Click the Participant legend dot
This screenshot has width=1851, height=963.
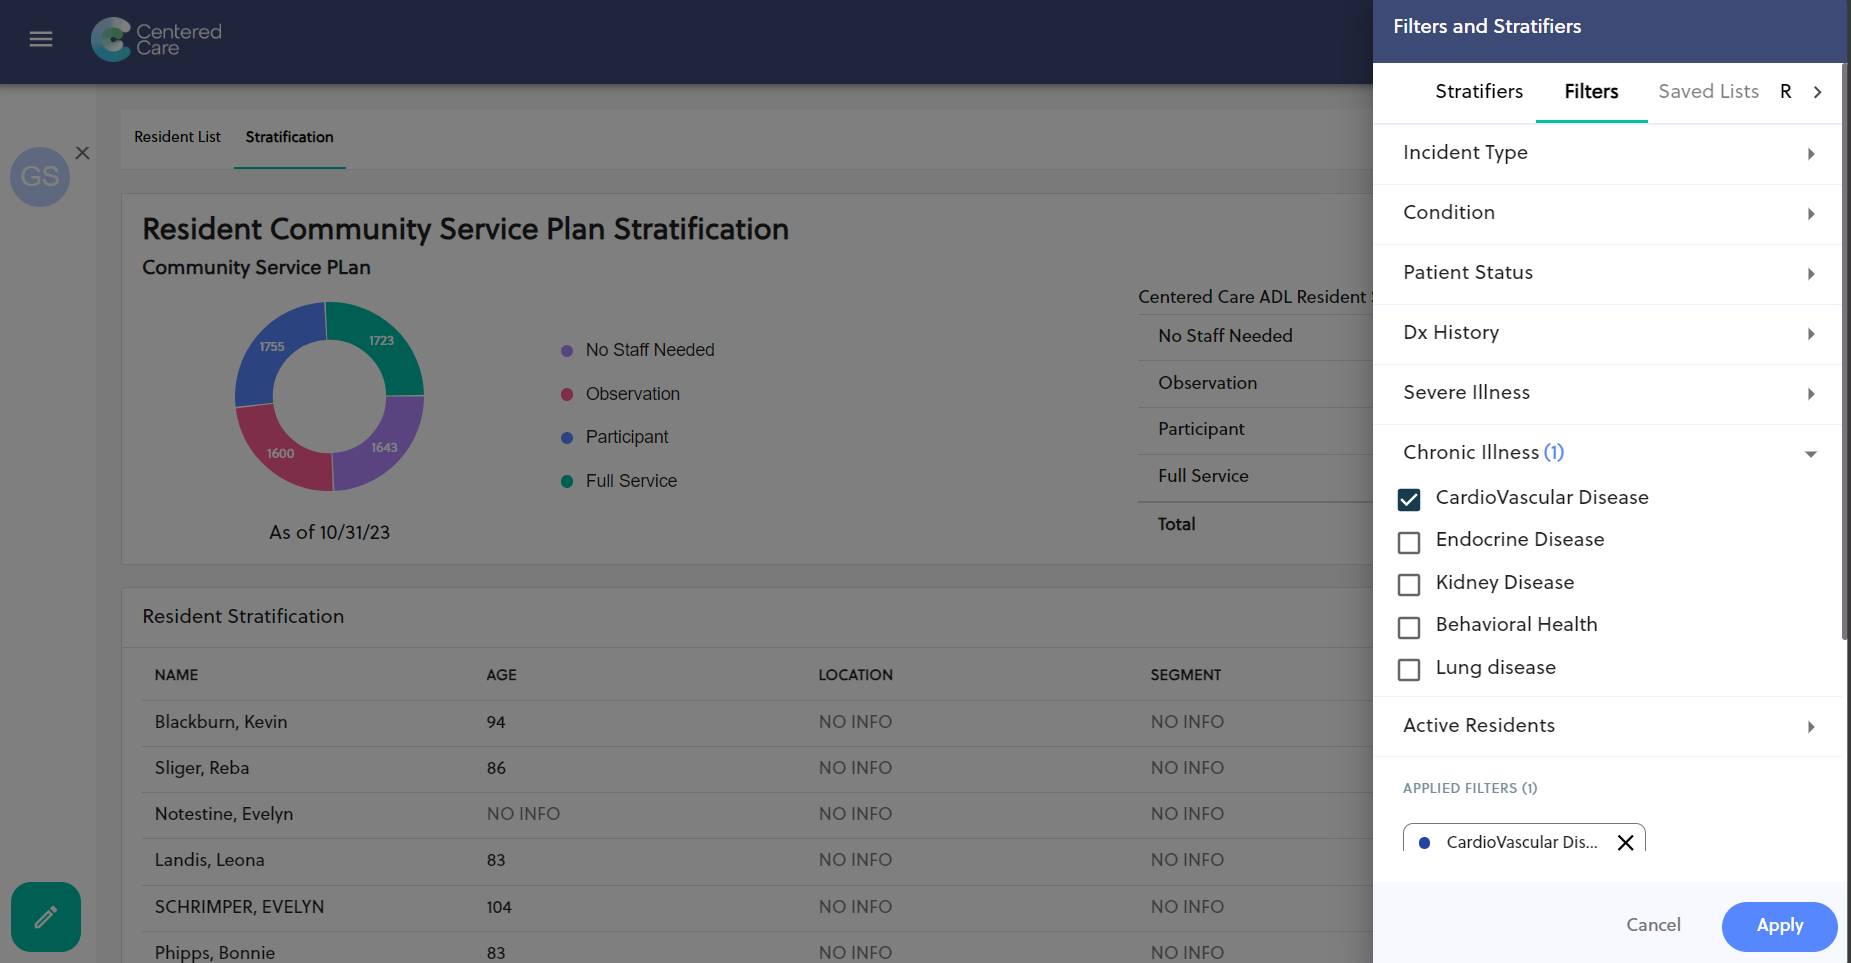[x=567, y=438]
